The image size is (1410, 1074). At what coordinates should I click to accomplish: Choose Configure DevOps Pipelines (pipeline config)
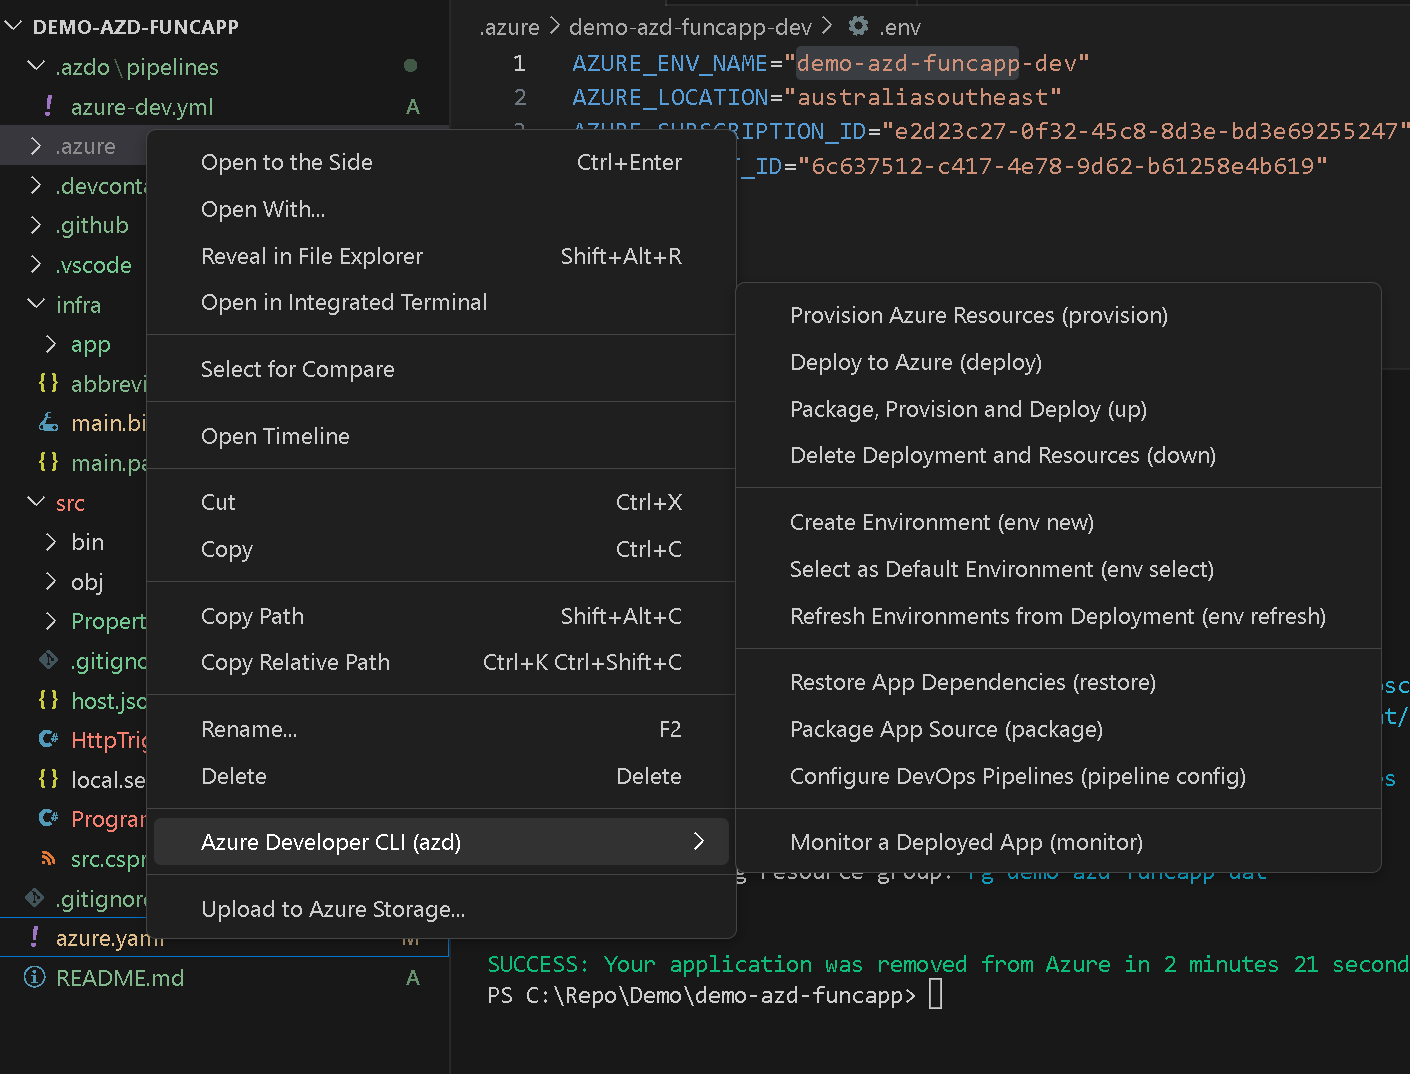click(x=1058, y=776)
